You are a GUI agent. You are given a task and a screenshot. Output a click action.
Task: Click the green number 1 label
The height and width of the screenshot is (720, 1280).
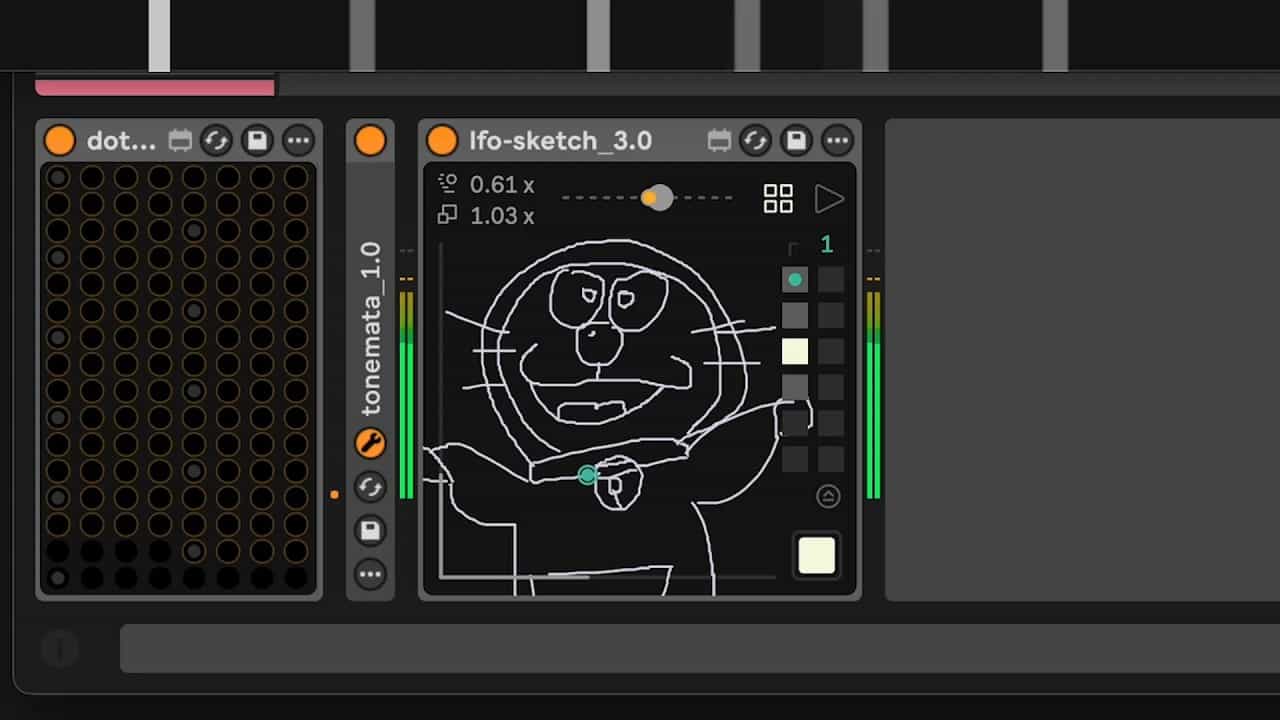tap(826, 244)
